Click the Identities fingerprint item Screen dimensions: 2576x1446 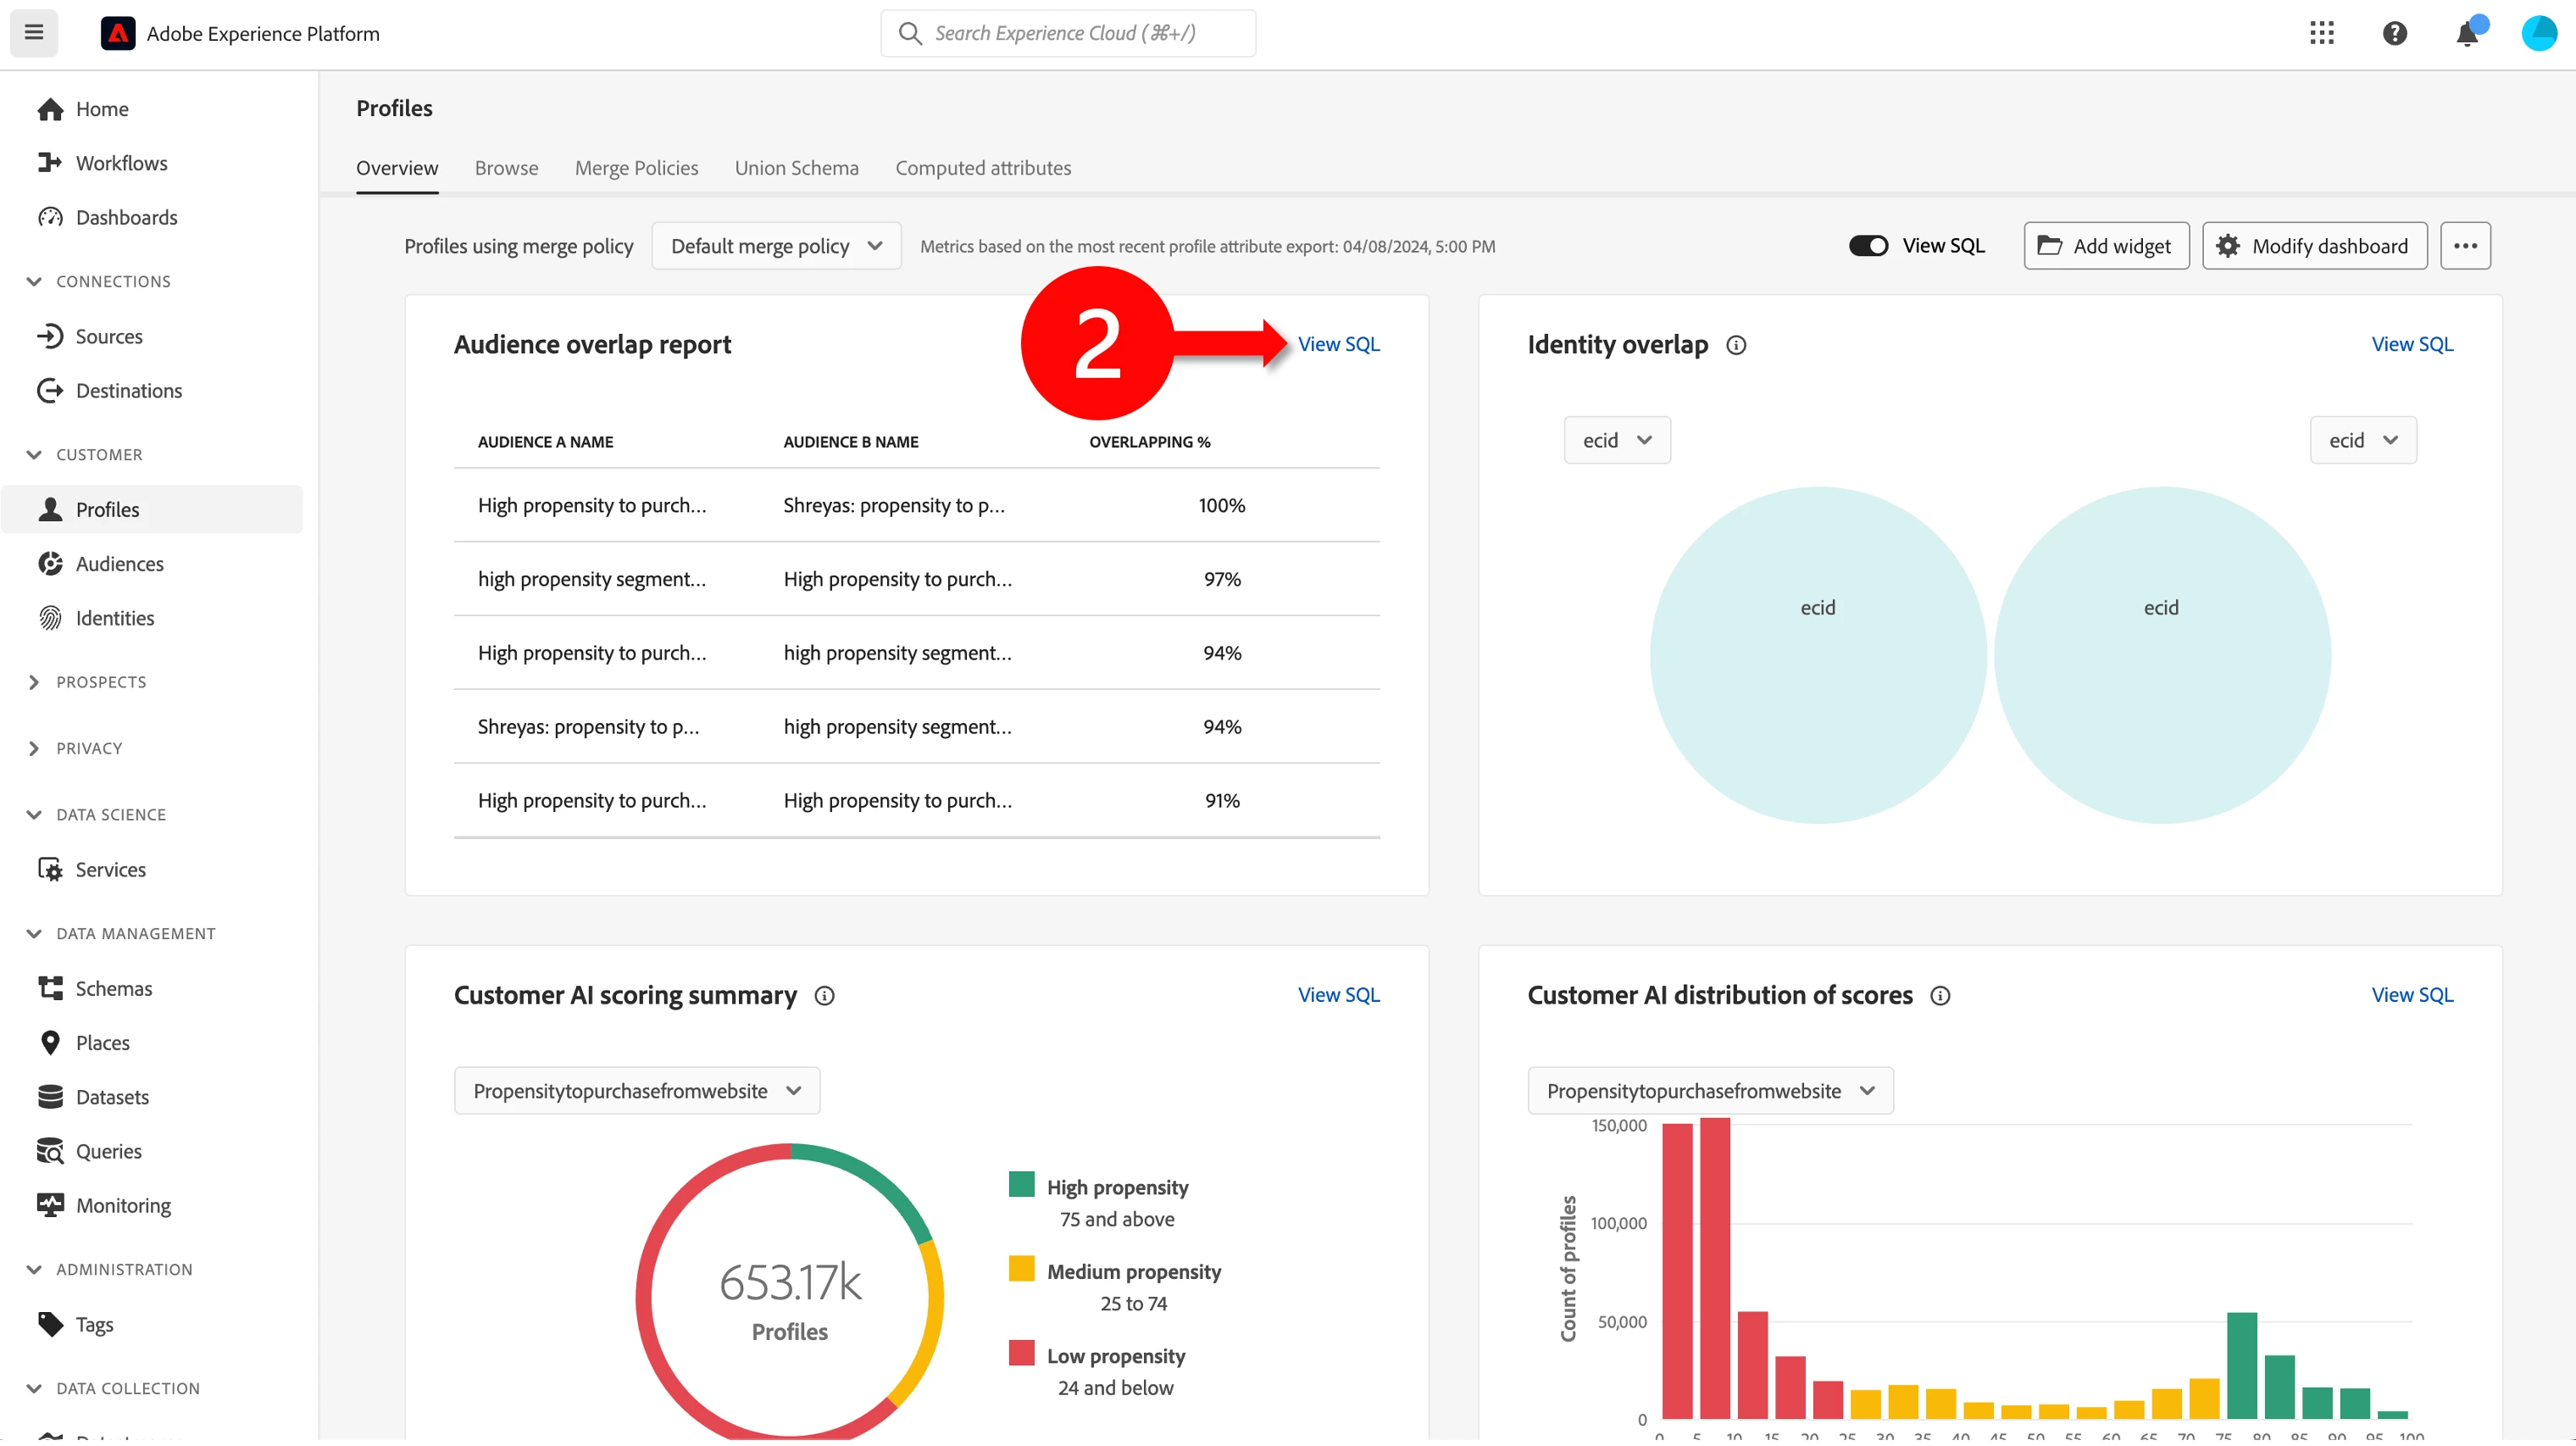click(114, 618)
